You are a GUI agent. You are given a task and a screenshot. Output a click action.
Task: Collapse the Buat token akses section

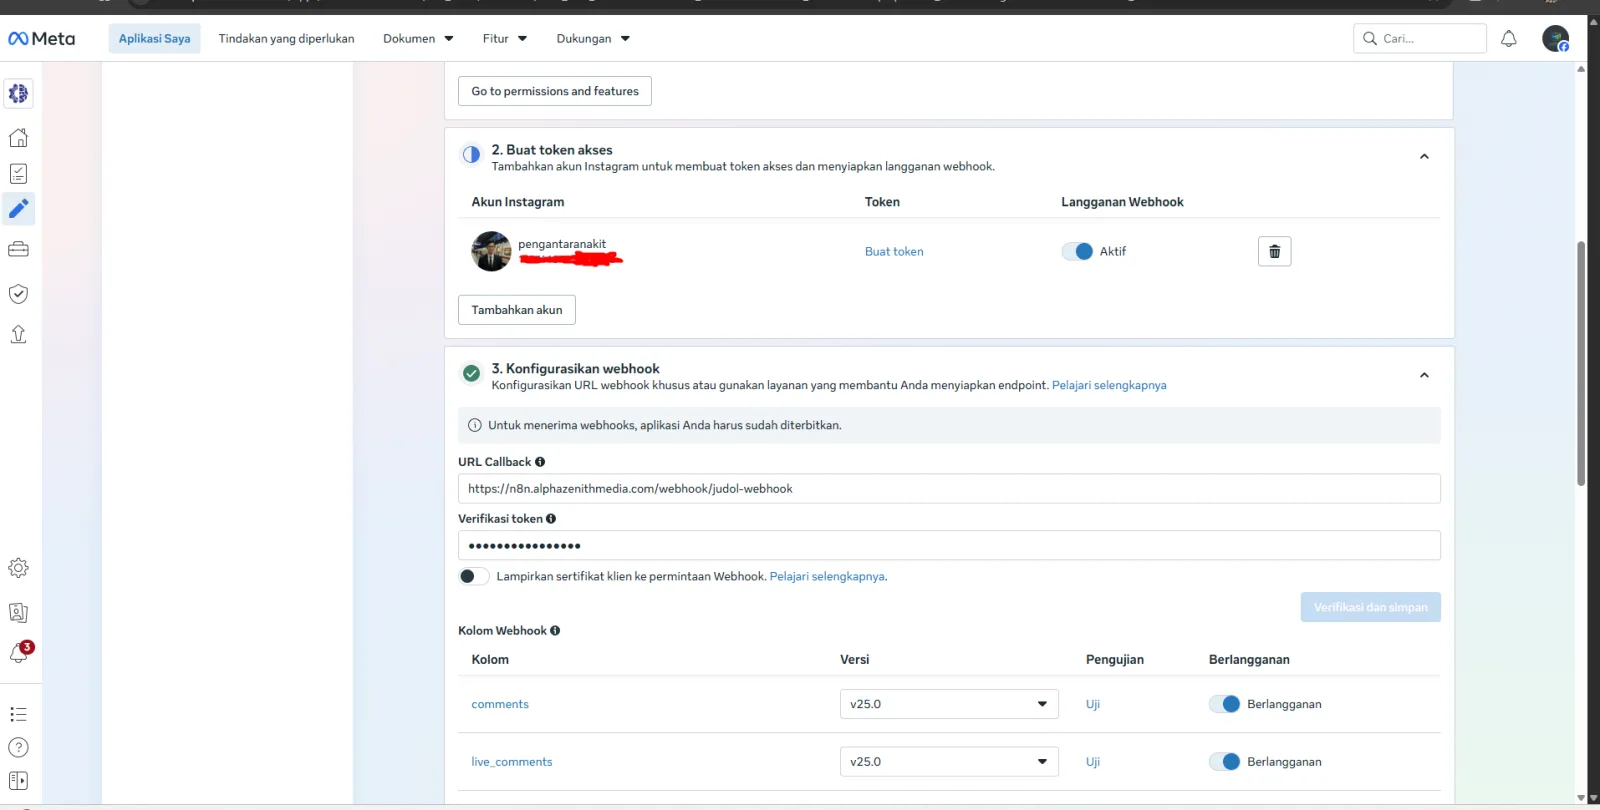[1424, 156]
